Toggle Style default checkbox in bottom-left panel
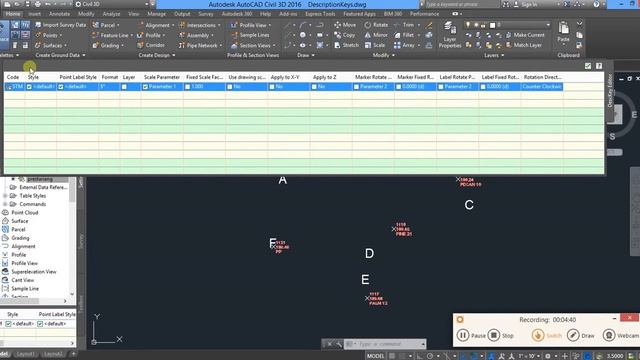This screenshot has height=360, width=640. pos(8,324)
